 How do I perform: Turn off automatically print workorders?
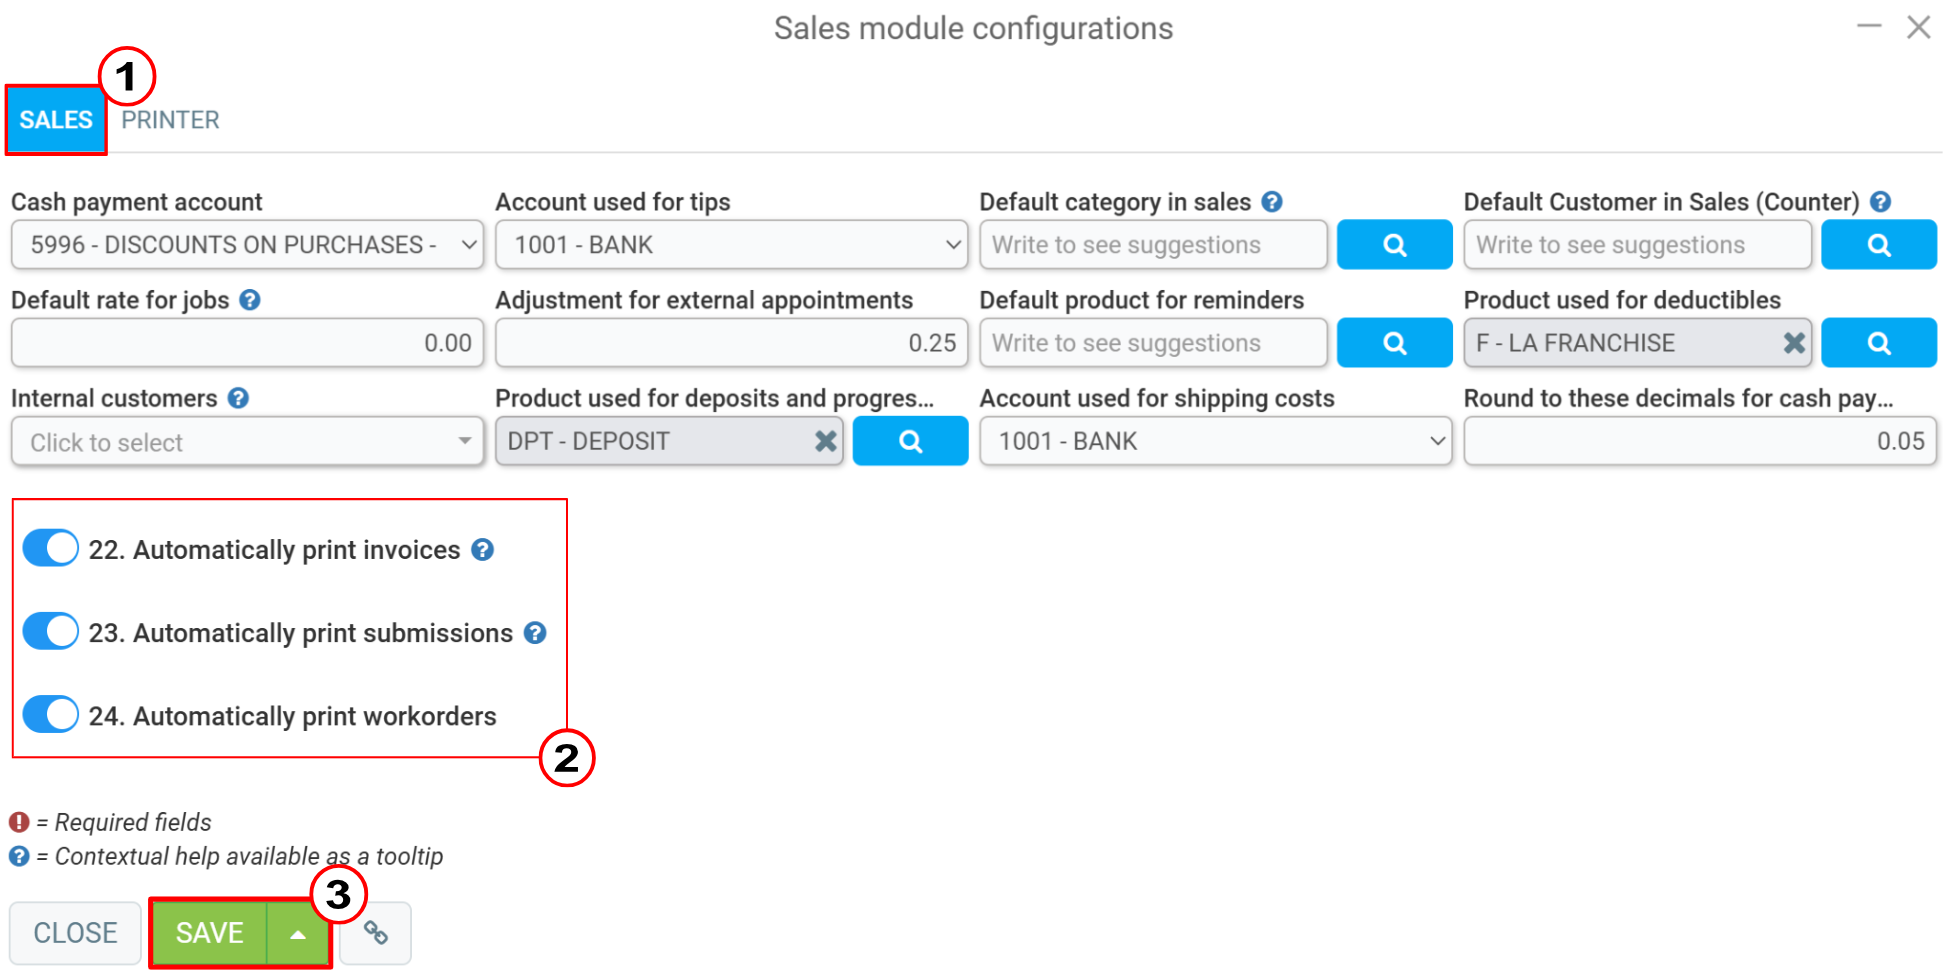point(51,714)
